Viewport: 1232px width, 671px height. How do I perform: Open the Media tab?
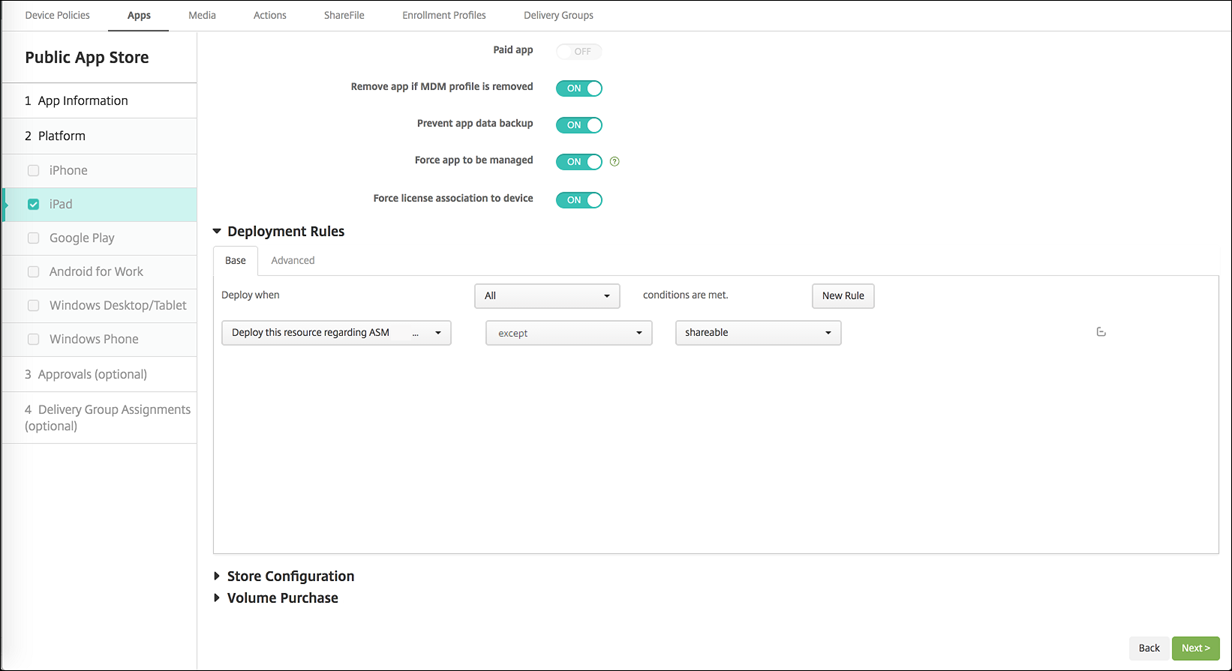tap(202, 15)
